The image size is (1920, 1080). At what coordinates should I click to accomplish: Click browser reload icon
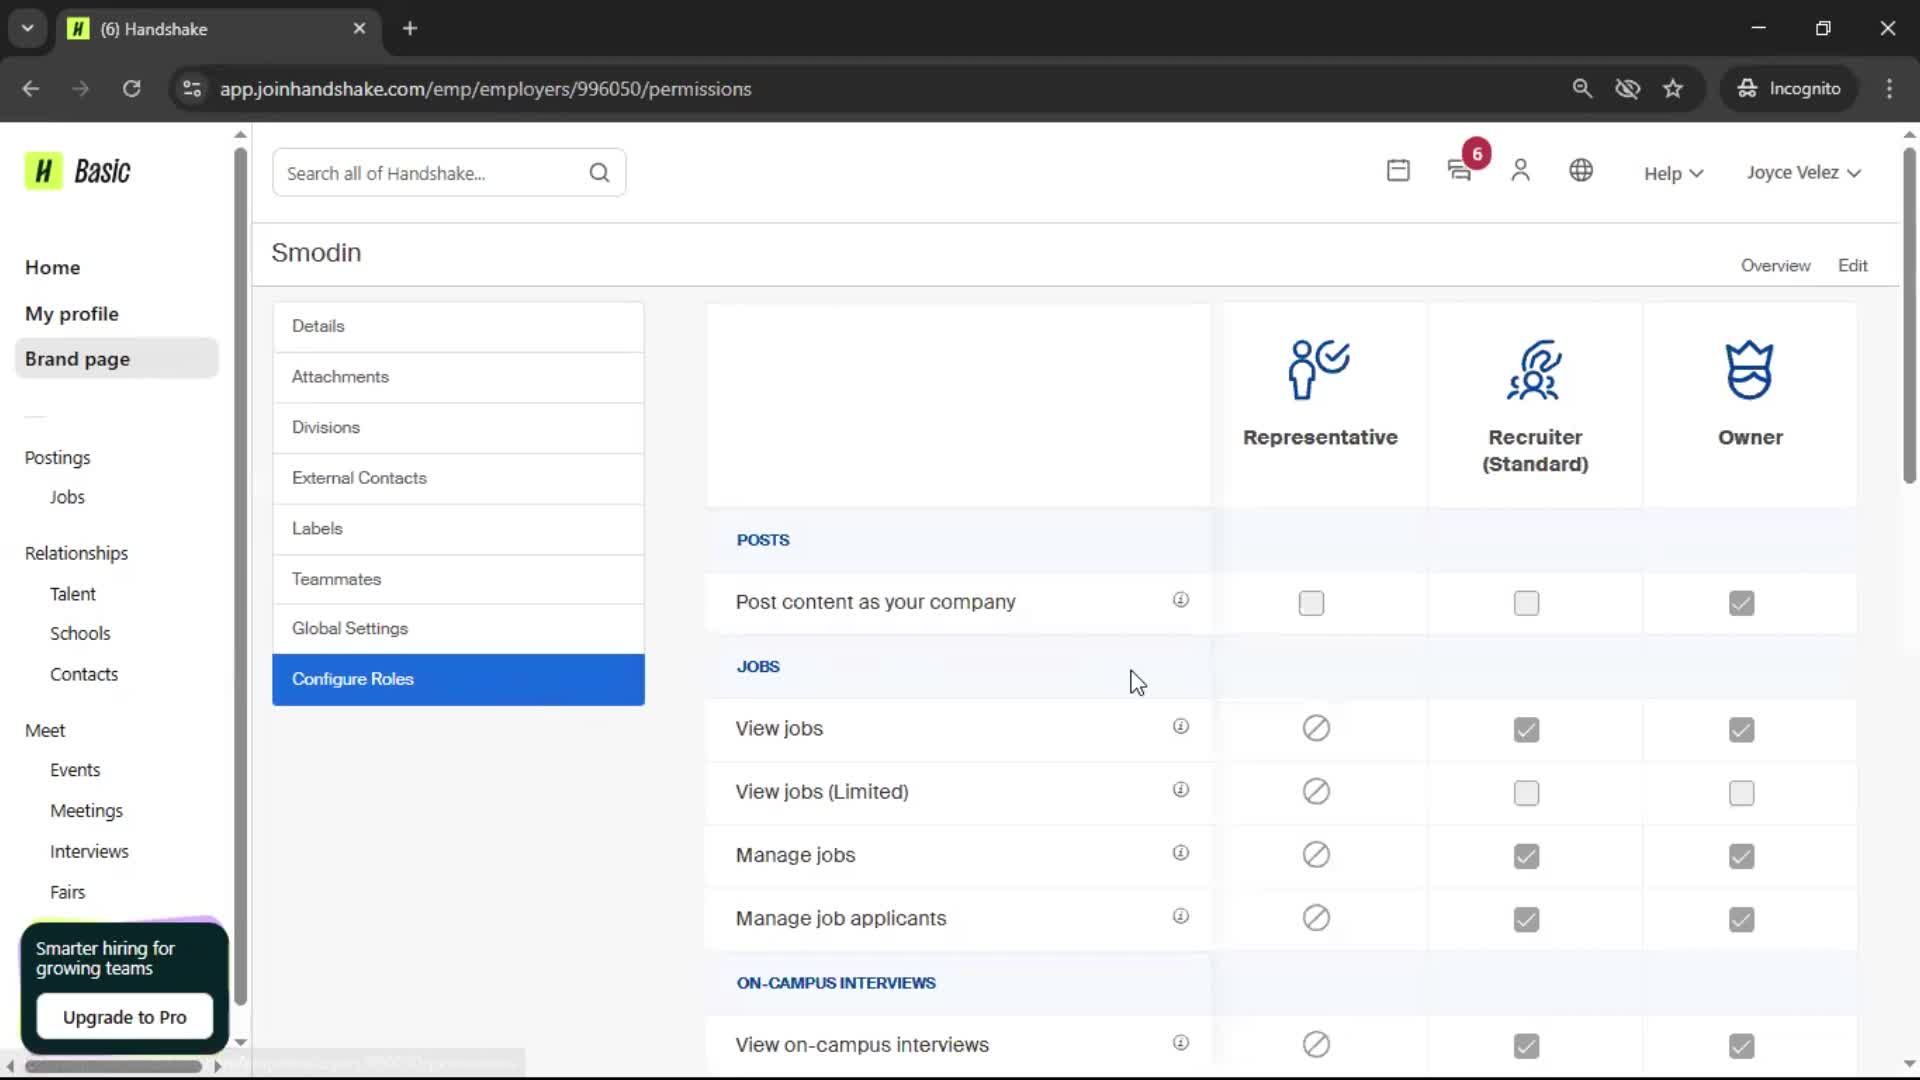[131, 88]
